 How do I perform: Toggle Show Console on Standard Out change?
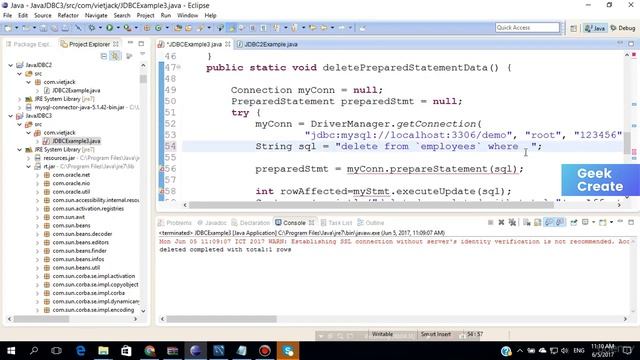549,222
